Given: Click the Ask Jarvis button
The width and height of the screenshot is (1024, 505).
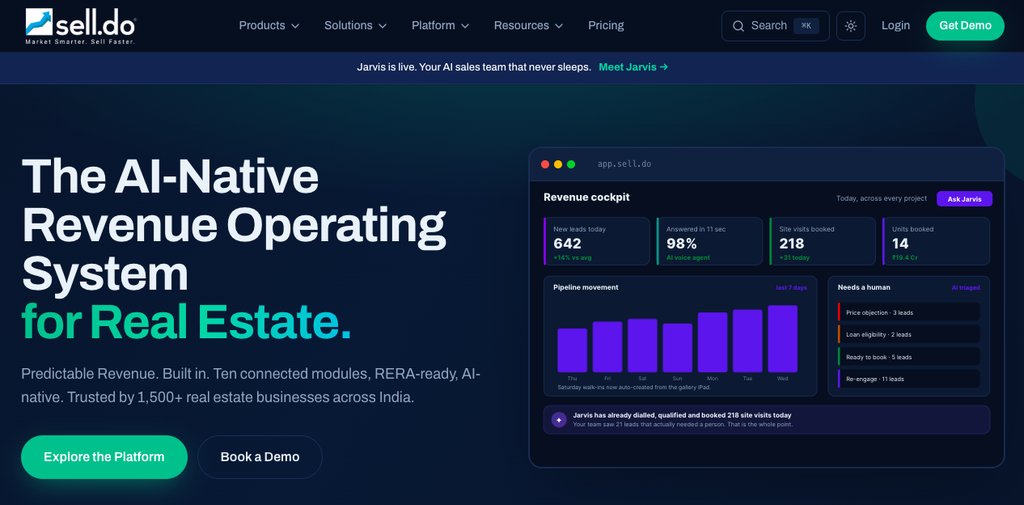Looking at the screenshot, I should pos(964,199).
